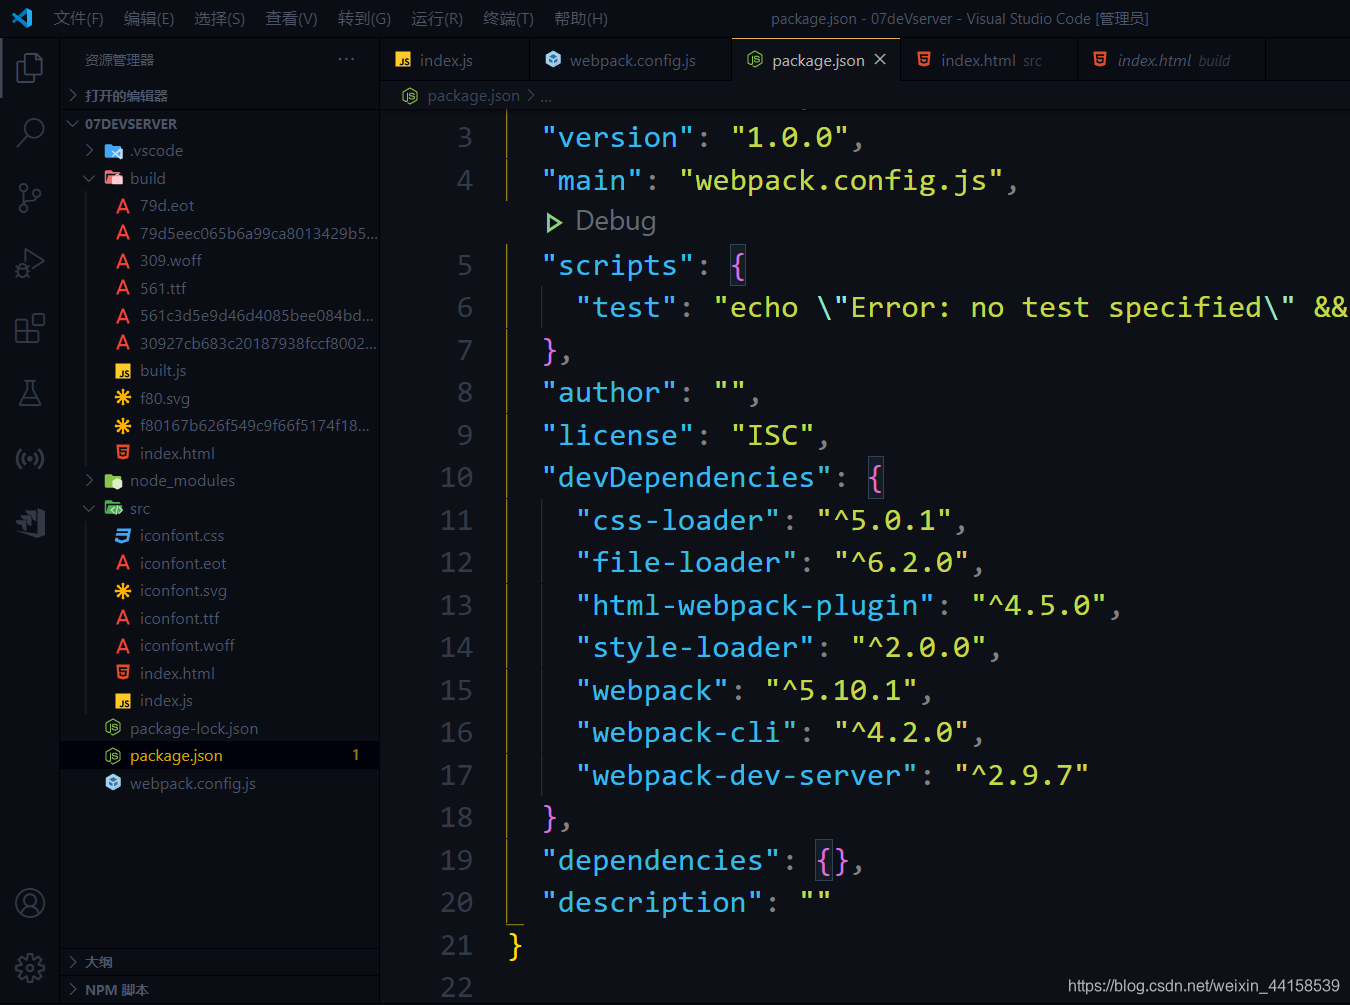Open the View menu (查看)

tap(292, 18)
